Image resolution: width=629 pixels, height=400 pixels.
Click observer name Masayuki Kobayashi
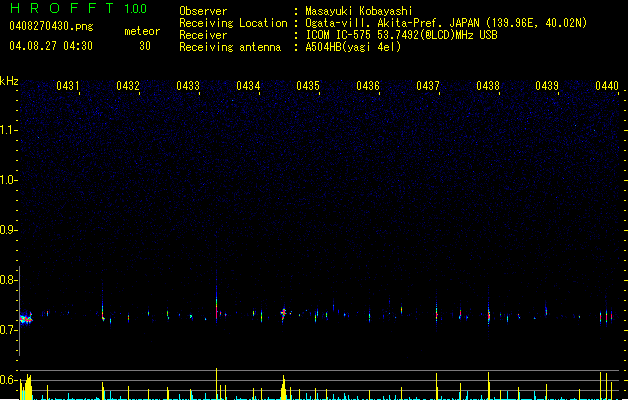(x=359, y=11)
